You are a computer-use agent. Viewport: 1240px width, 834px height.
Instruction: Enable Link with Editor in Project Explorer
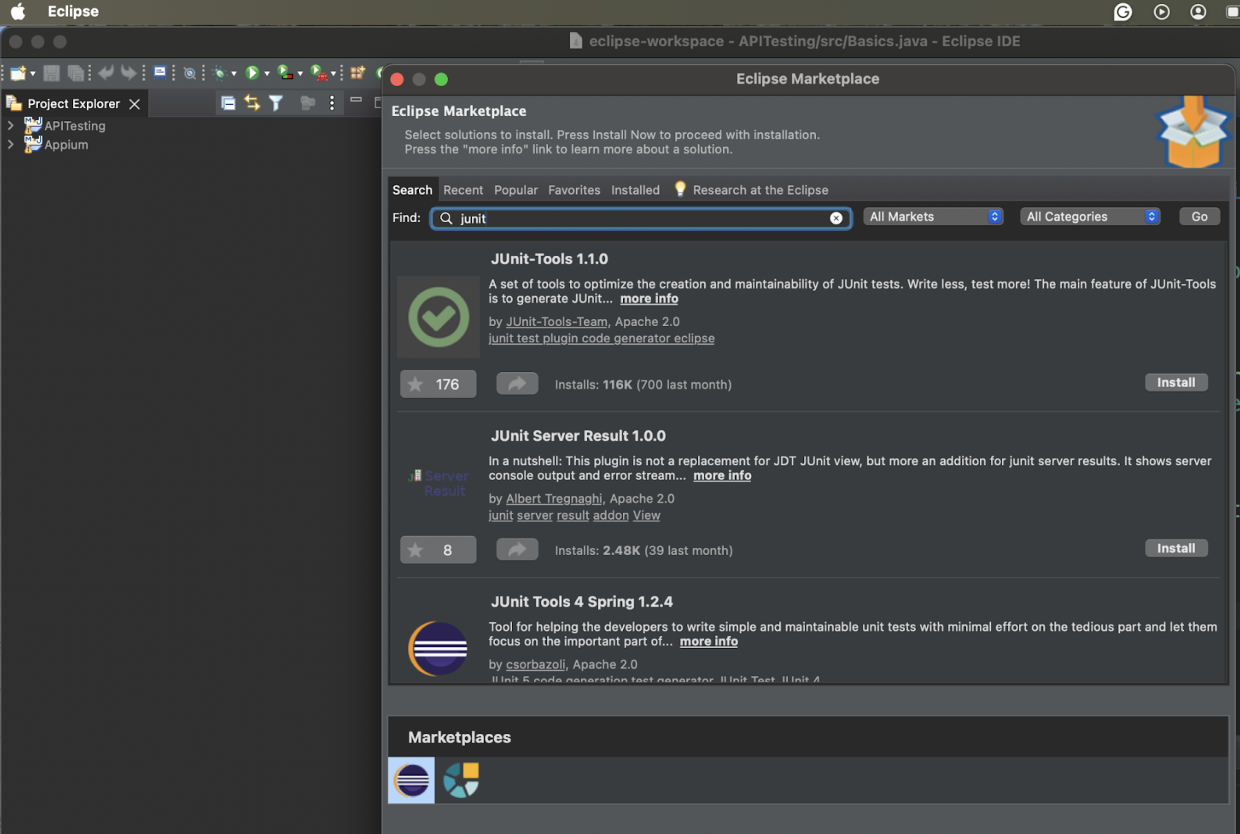pyautogui.click(x=251, y=103)
